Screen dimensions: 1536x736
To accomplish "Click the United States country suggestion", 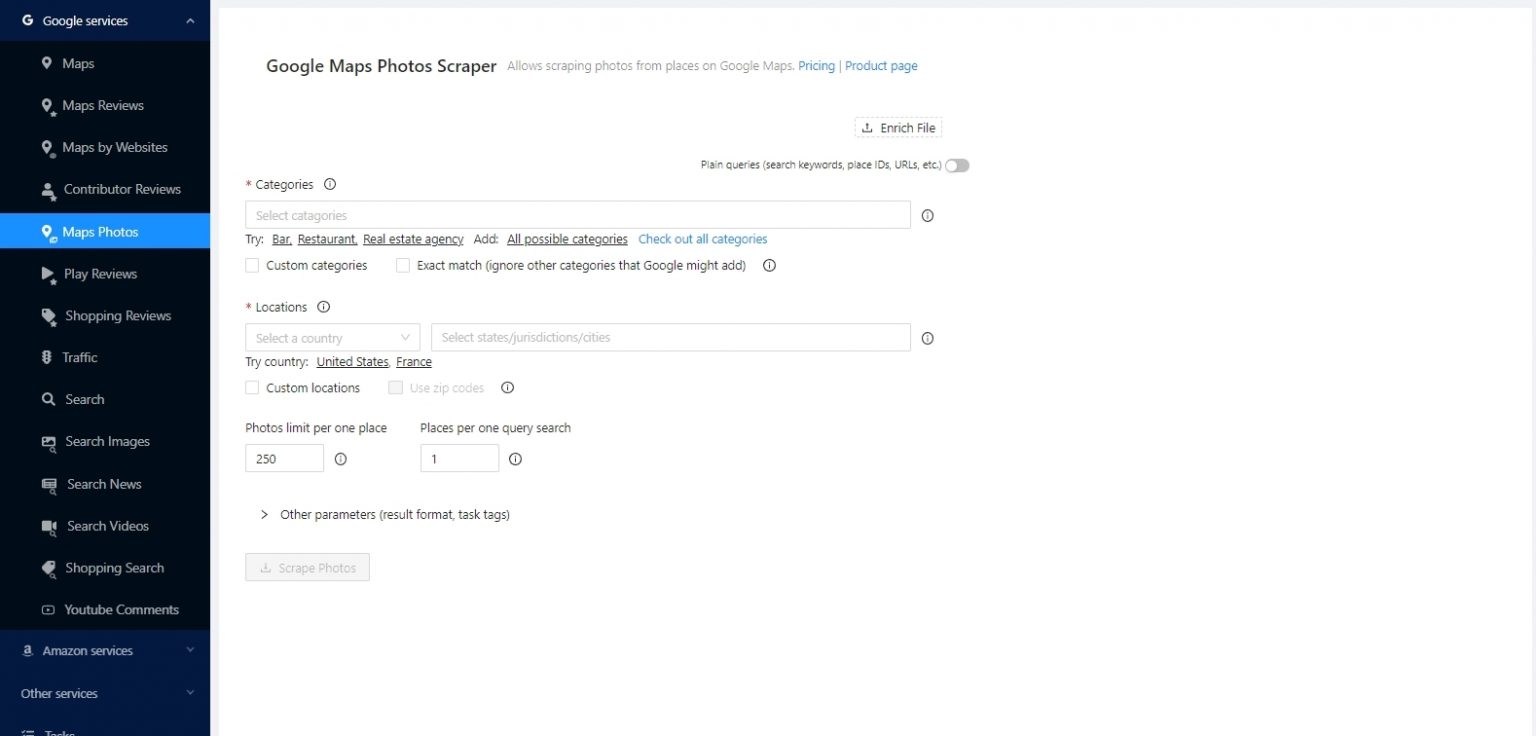I will (352, 362).
